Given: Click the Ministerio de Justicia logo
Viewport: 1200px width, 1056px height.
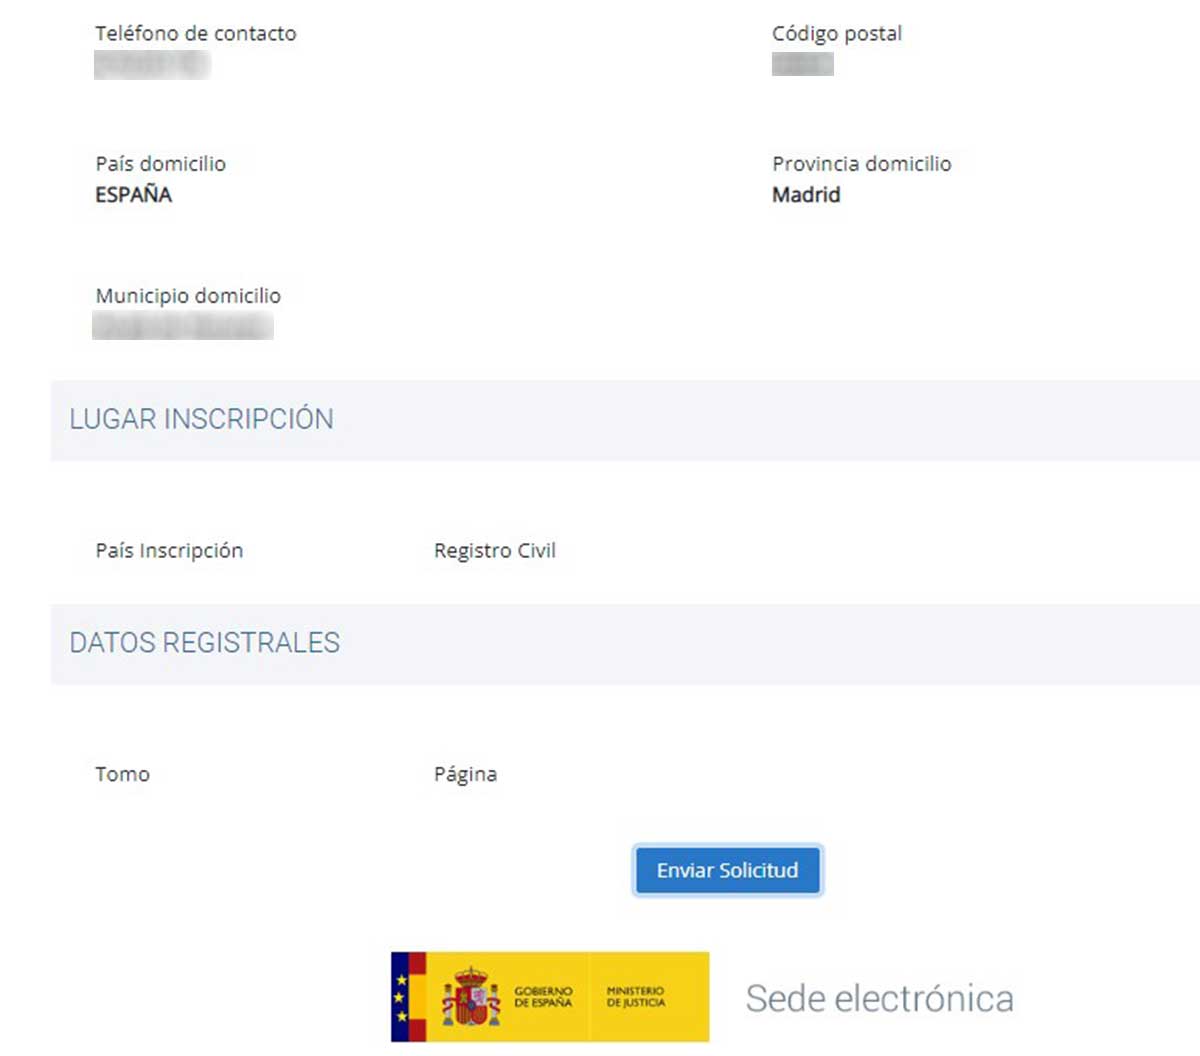Looking at the screenshot, I should point(636,997).
